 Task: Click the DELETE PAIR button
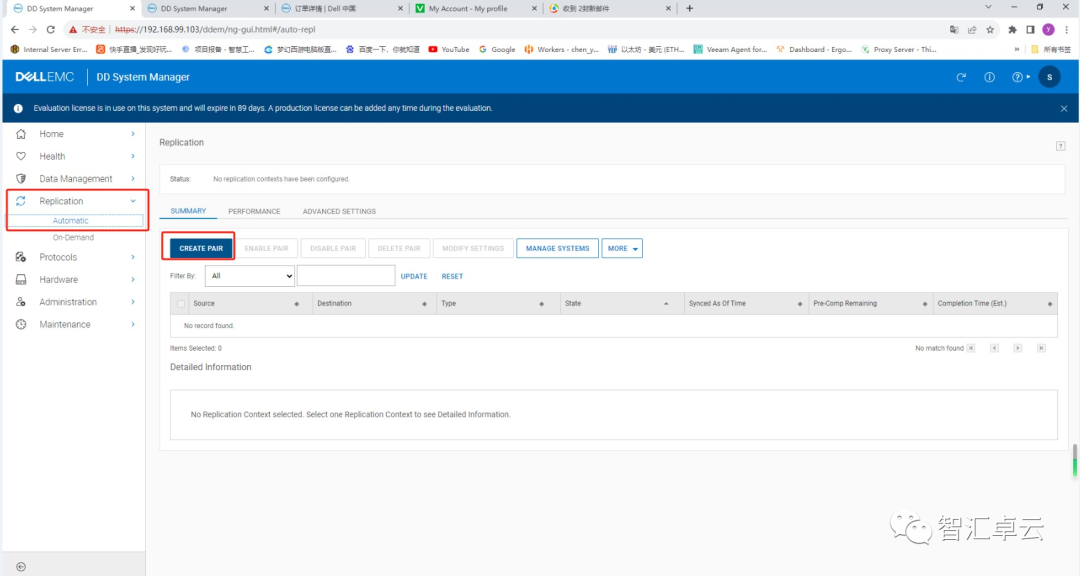click(x=399, y=248)
